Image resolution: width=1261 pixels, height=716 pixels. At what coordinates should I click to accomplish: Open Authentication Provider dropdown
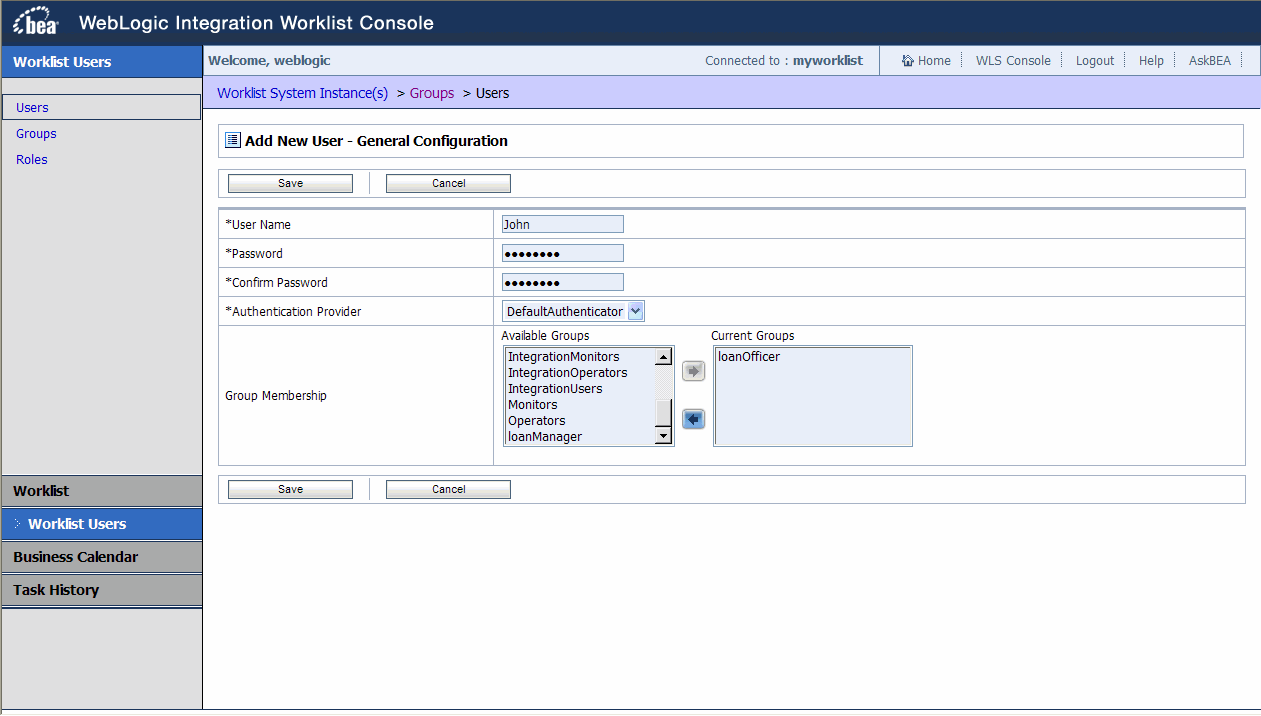point(636,311)
